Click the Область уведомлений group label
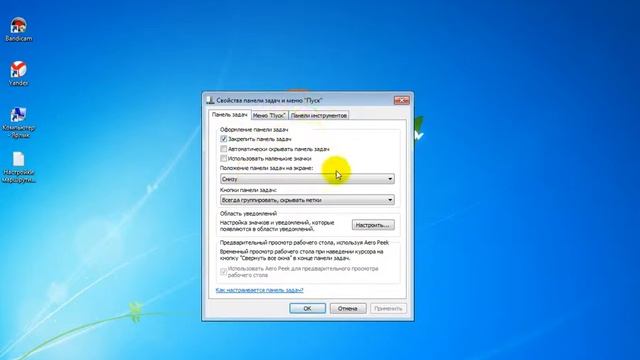 point(248,213)
